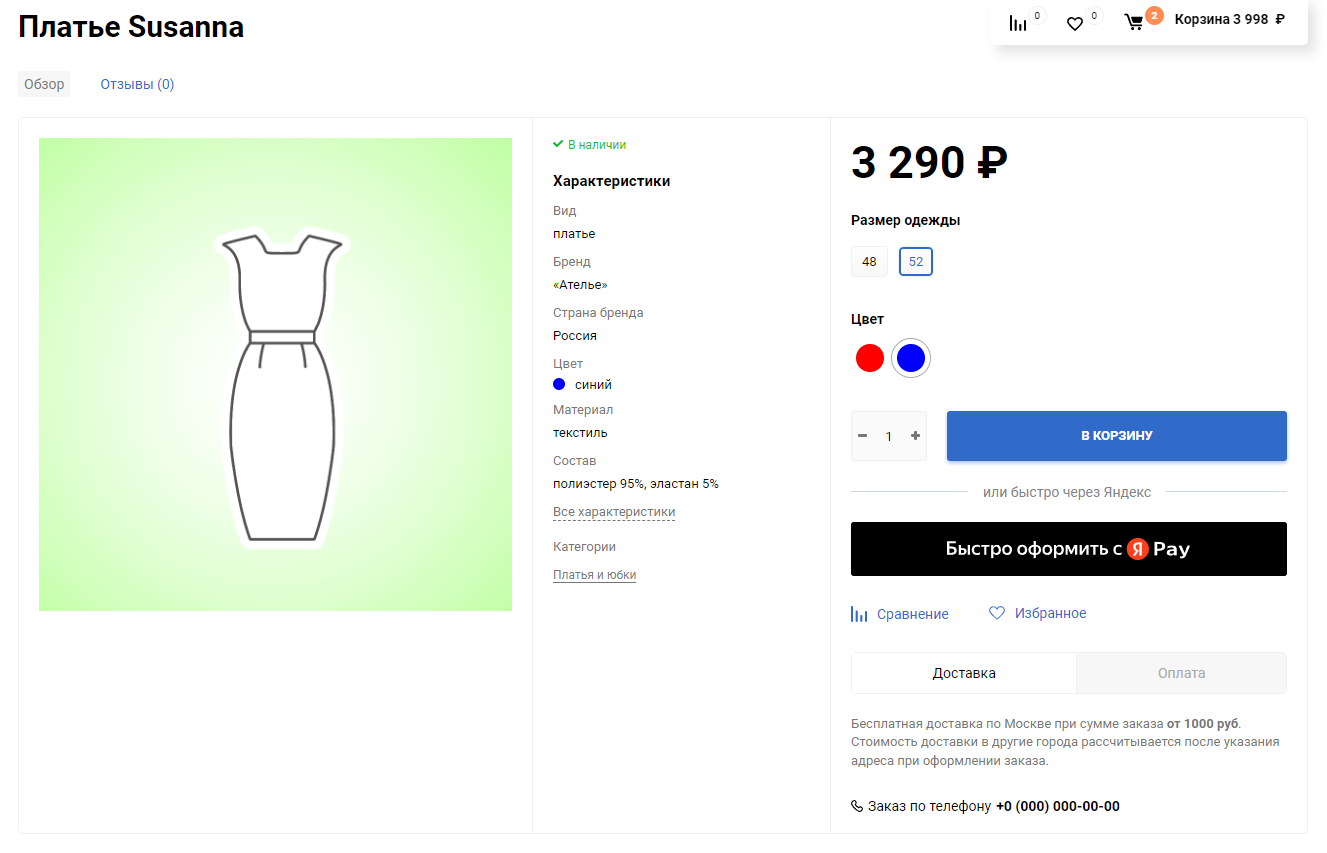Add dress to favorites via heart icon
The height and width of the screenshot is (853, 1327).
[997, 613]
